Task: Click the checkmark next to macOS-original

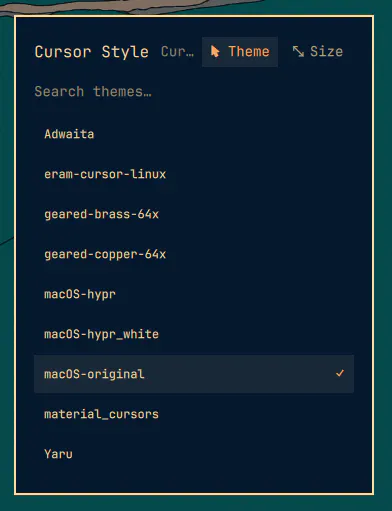Action: (340, 373)
